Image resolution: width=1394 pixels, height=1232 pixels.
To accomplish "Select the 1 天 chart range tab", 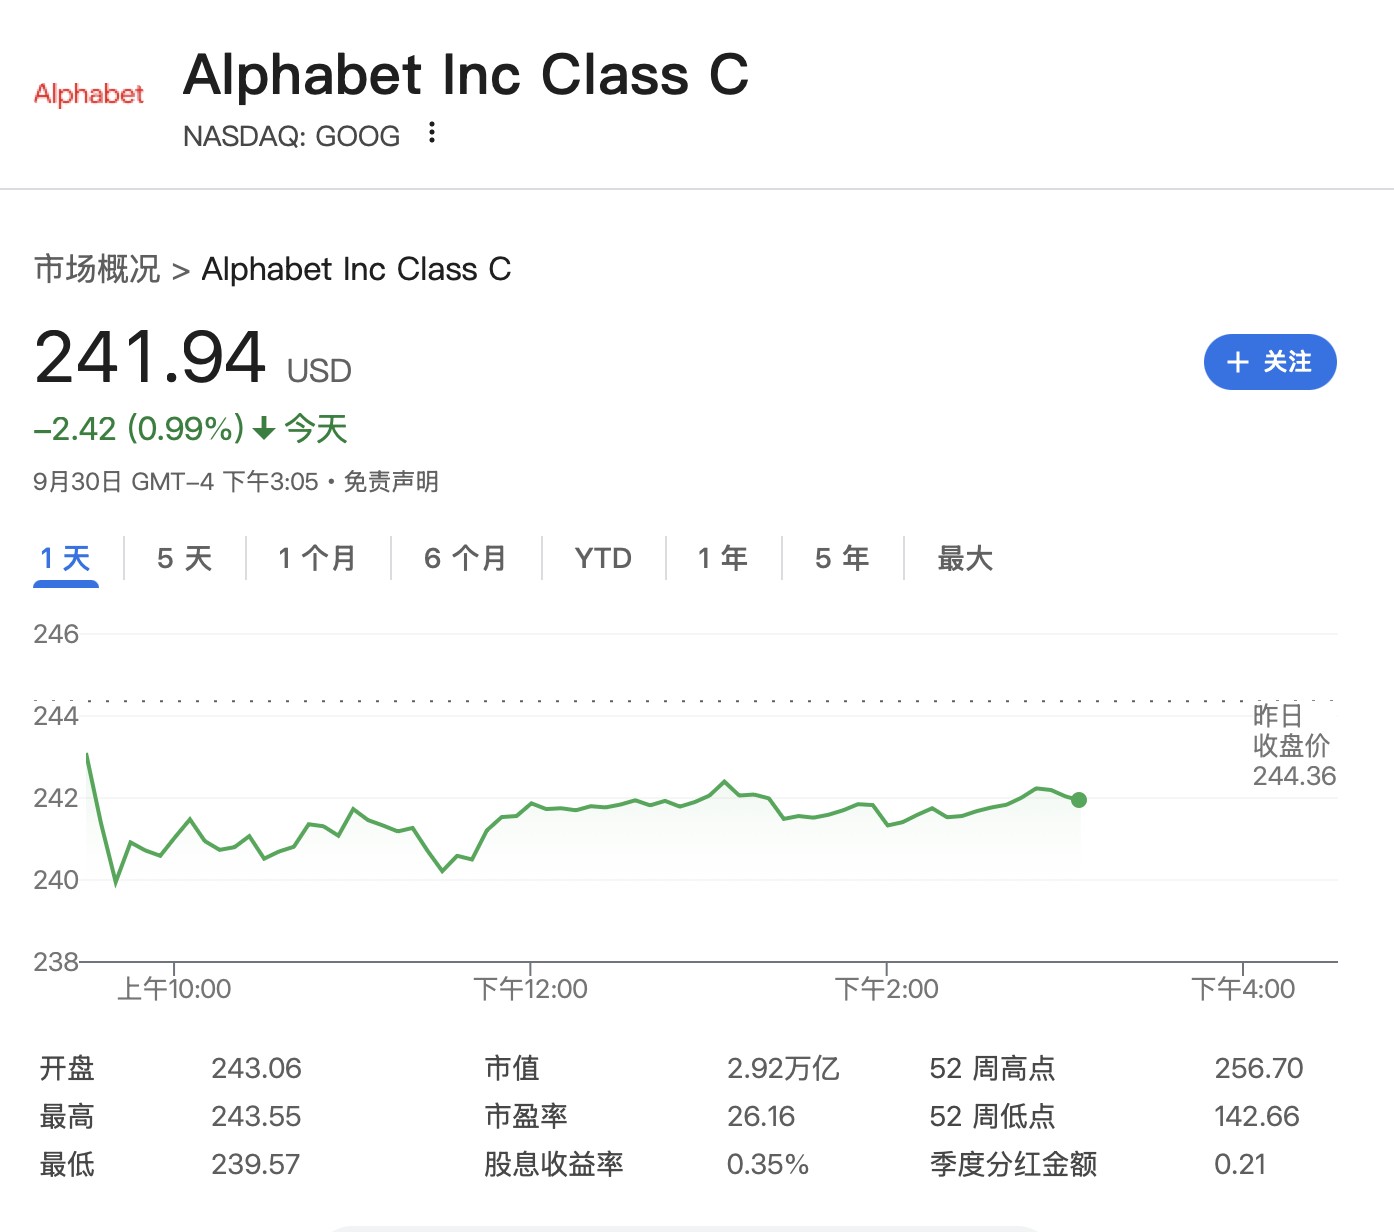I will (x=66, y=558).
